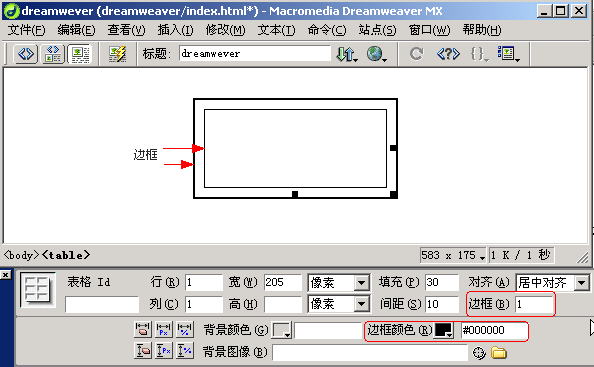Click the 背景图像 path field
The image size is (594, 367).
coord(370,353)
